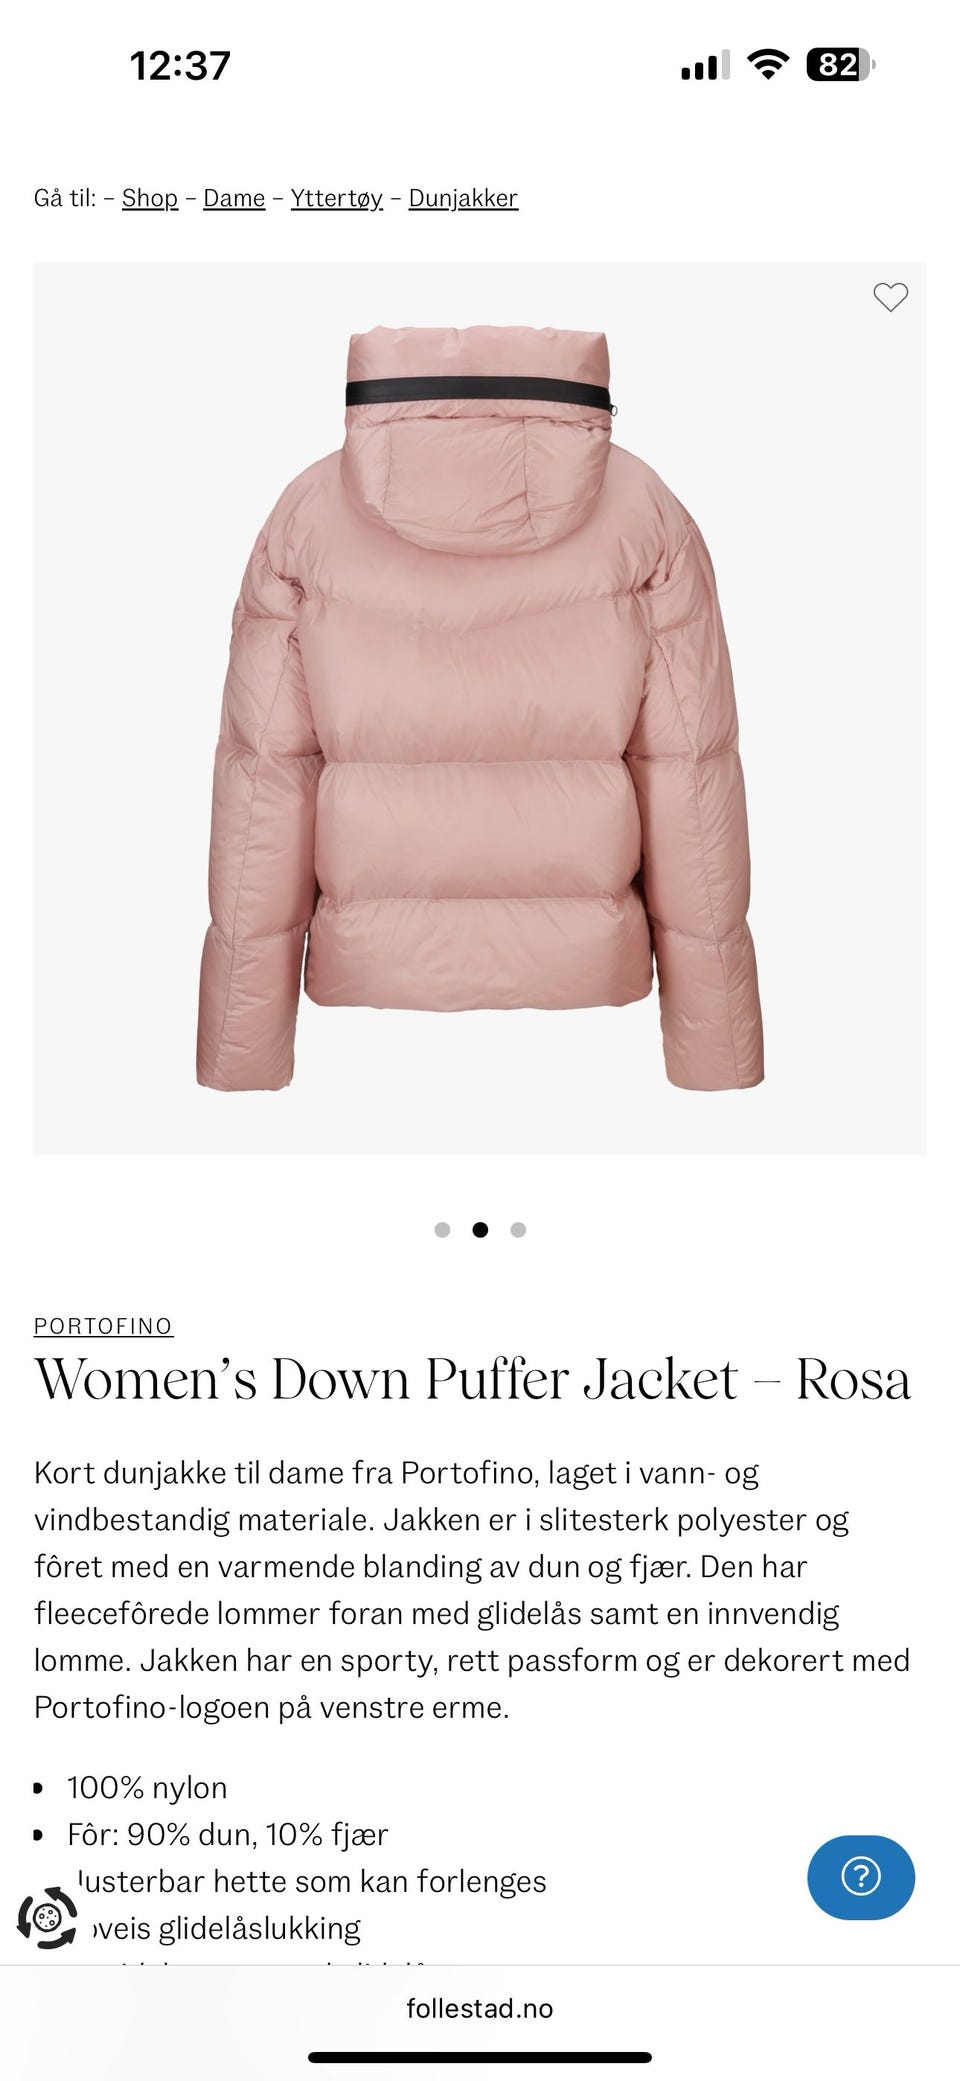Select the first image carousel dot

tap(442, 1230)
